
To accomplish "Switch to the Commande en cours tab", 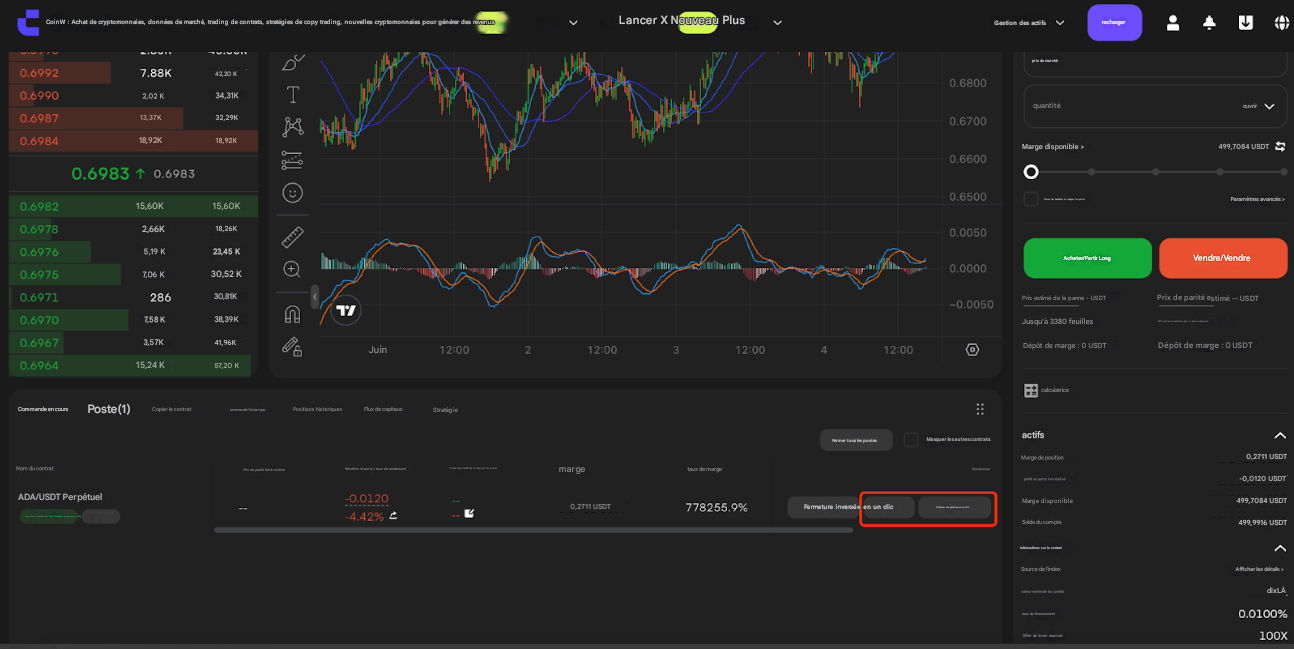I will 43,409.
